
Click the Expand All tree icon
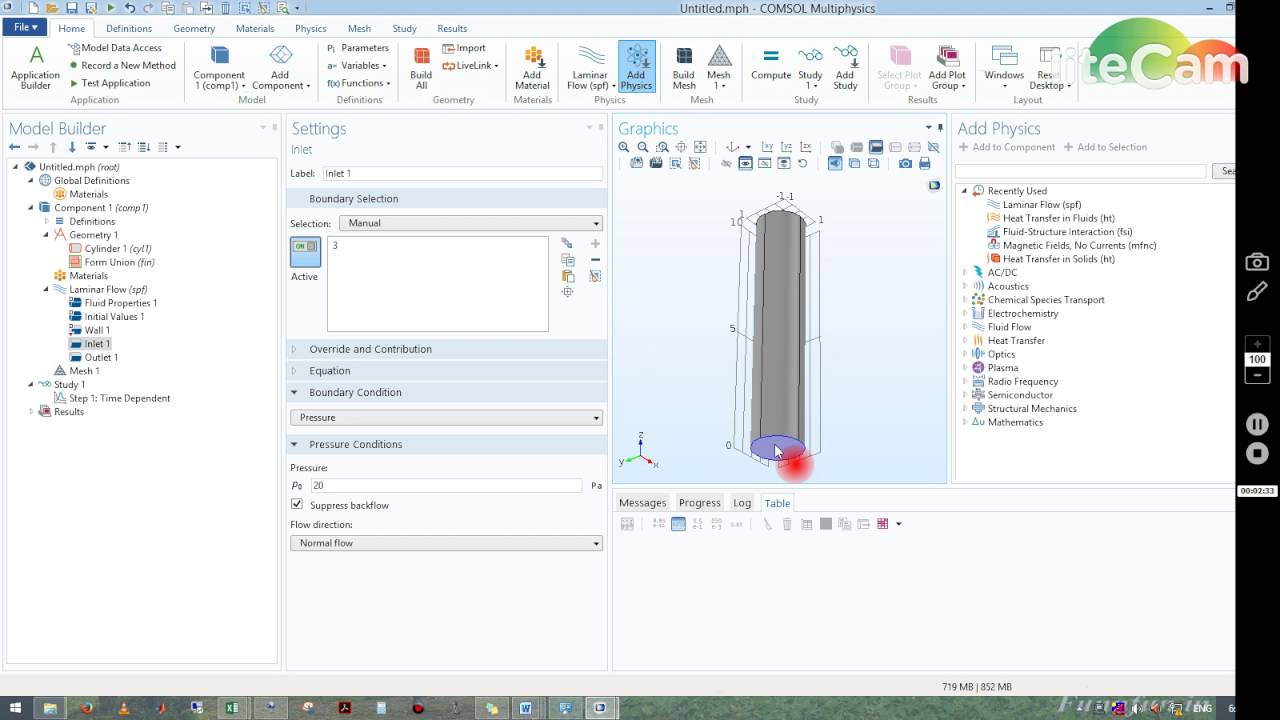144,147
